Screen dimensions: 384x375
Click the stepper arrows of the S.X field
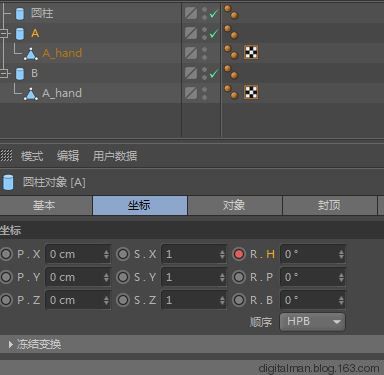(x=222, y=254)
